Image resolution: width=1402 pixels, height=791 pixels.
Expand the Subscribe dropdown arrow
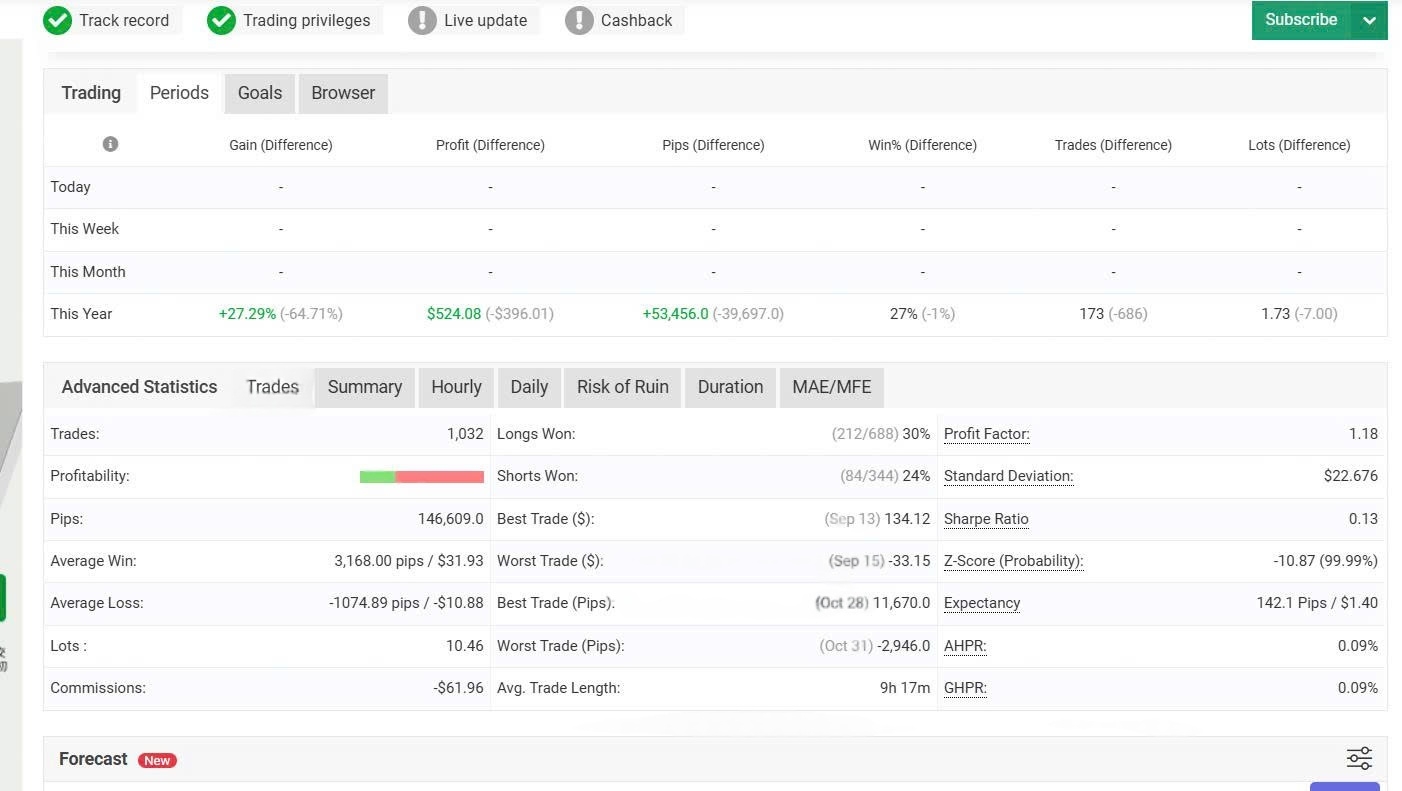[x=1369, y=20]
